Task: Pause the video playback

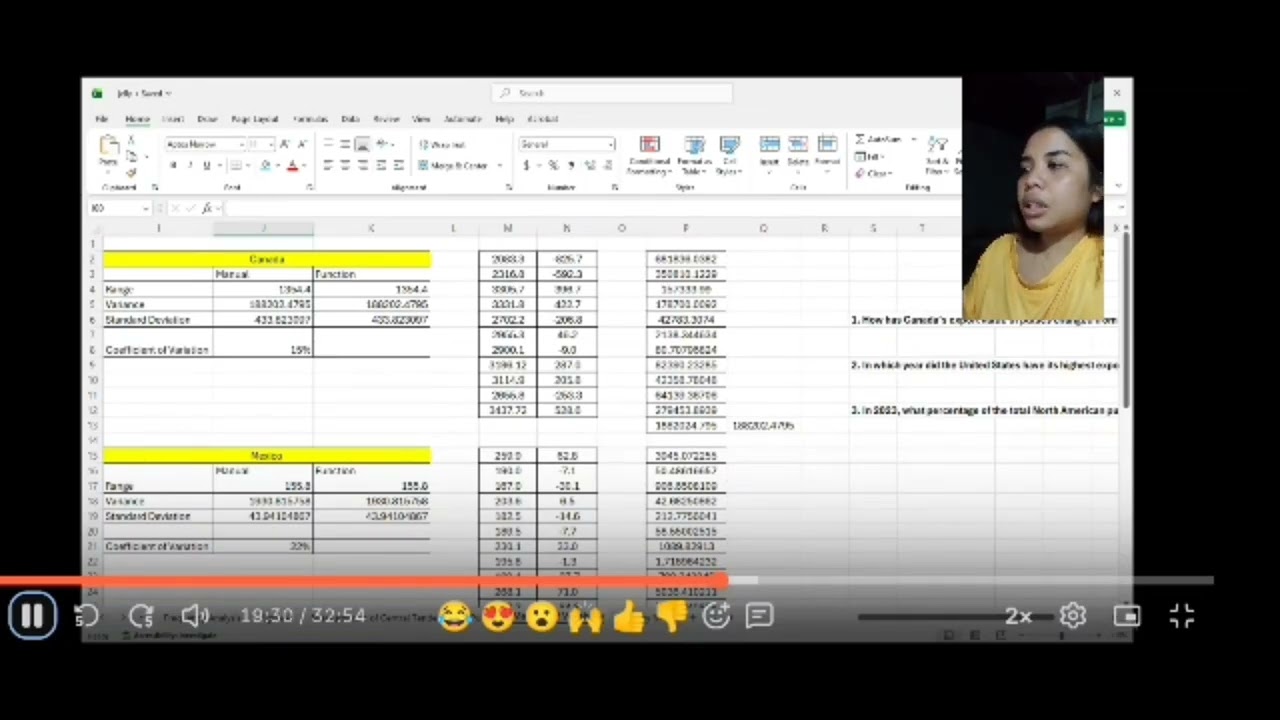Action: coord(32,616)
